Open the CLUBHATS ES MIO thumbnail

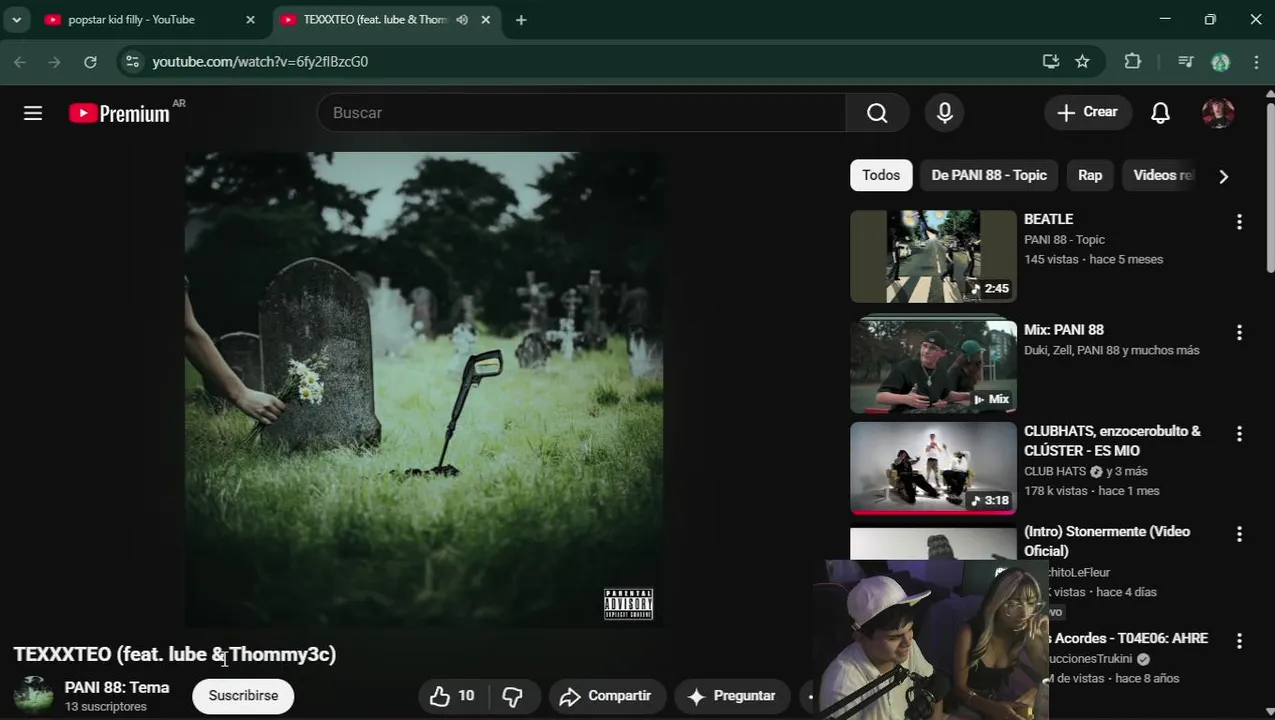[933, 467]
